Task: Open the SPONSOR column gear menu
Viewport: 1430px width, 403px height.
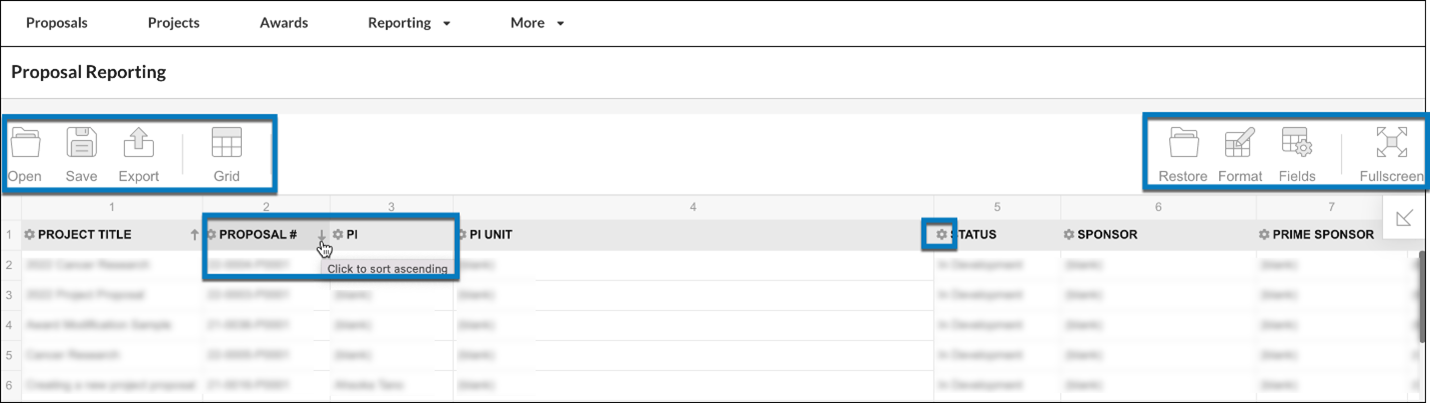Action: (1069, 235)
